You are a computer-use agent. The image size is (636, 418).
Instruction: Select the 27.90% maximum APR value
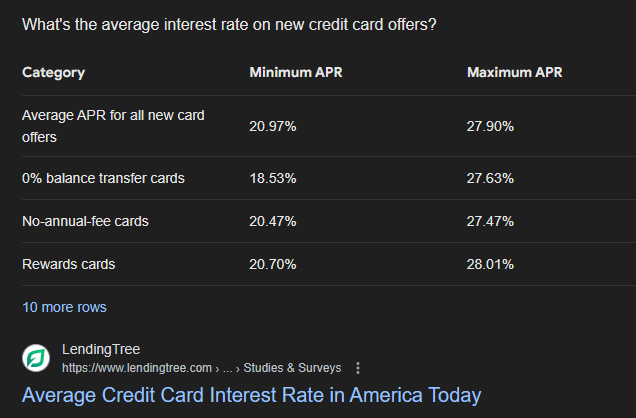click(490, 126)
